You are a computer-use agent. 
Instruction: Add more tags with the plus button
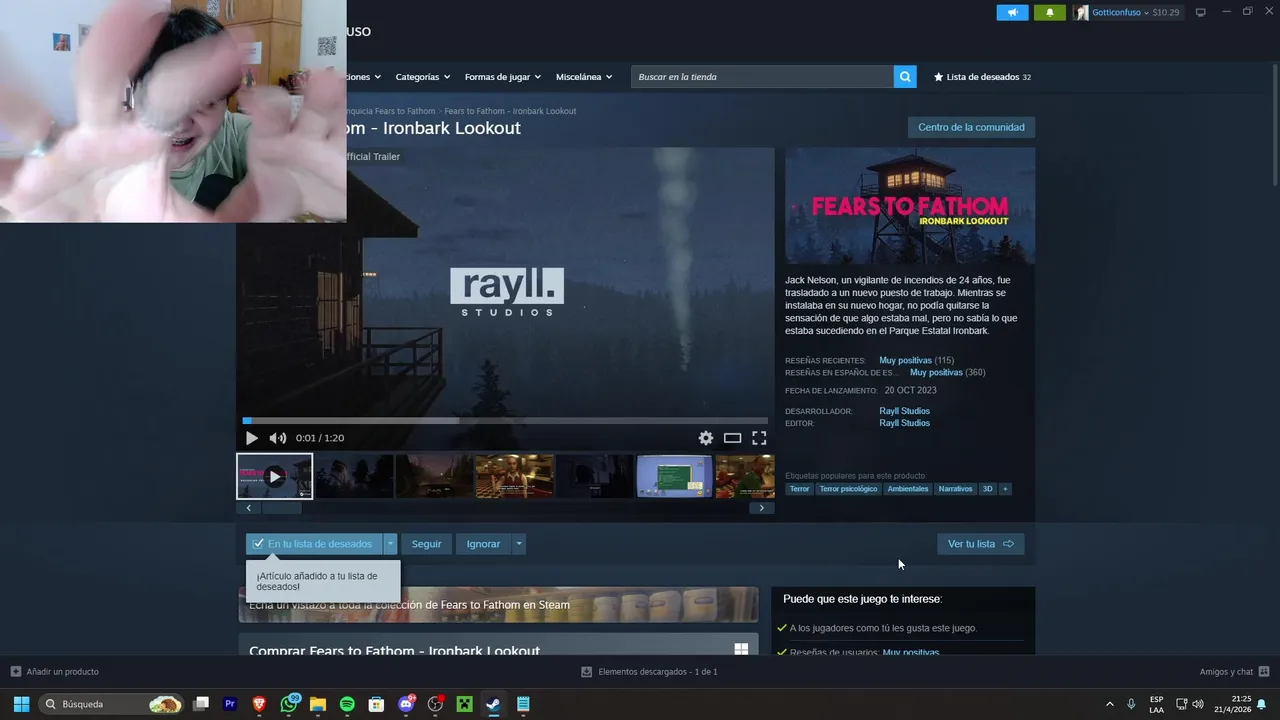click(1005, 489)
